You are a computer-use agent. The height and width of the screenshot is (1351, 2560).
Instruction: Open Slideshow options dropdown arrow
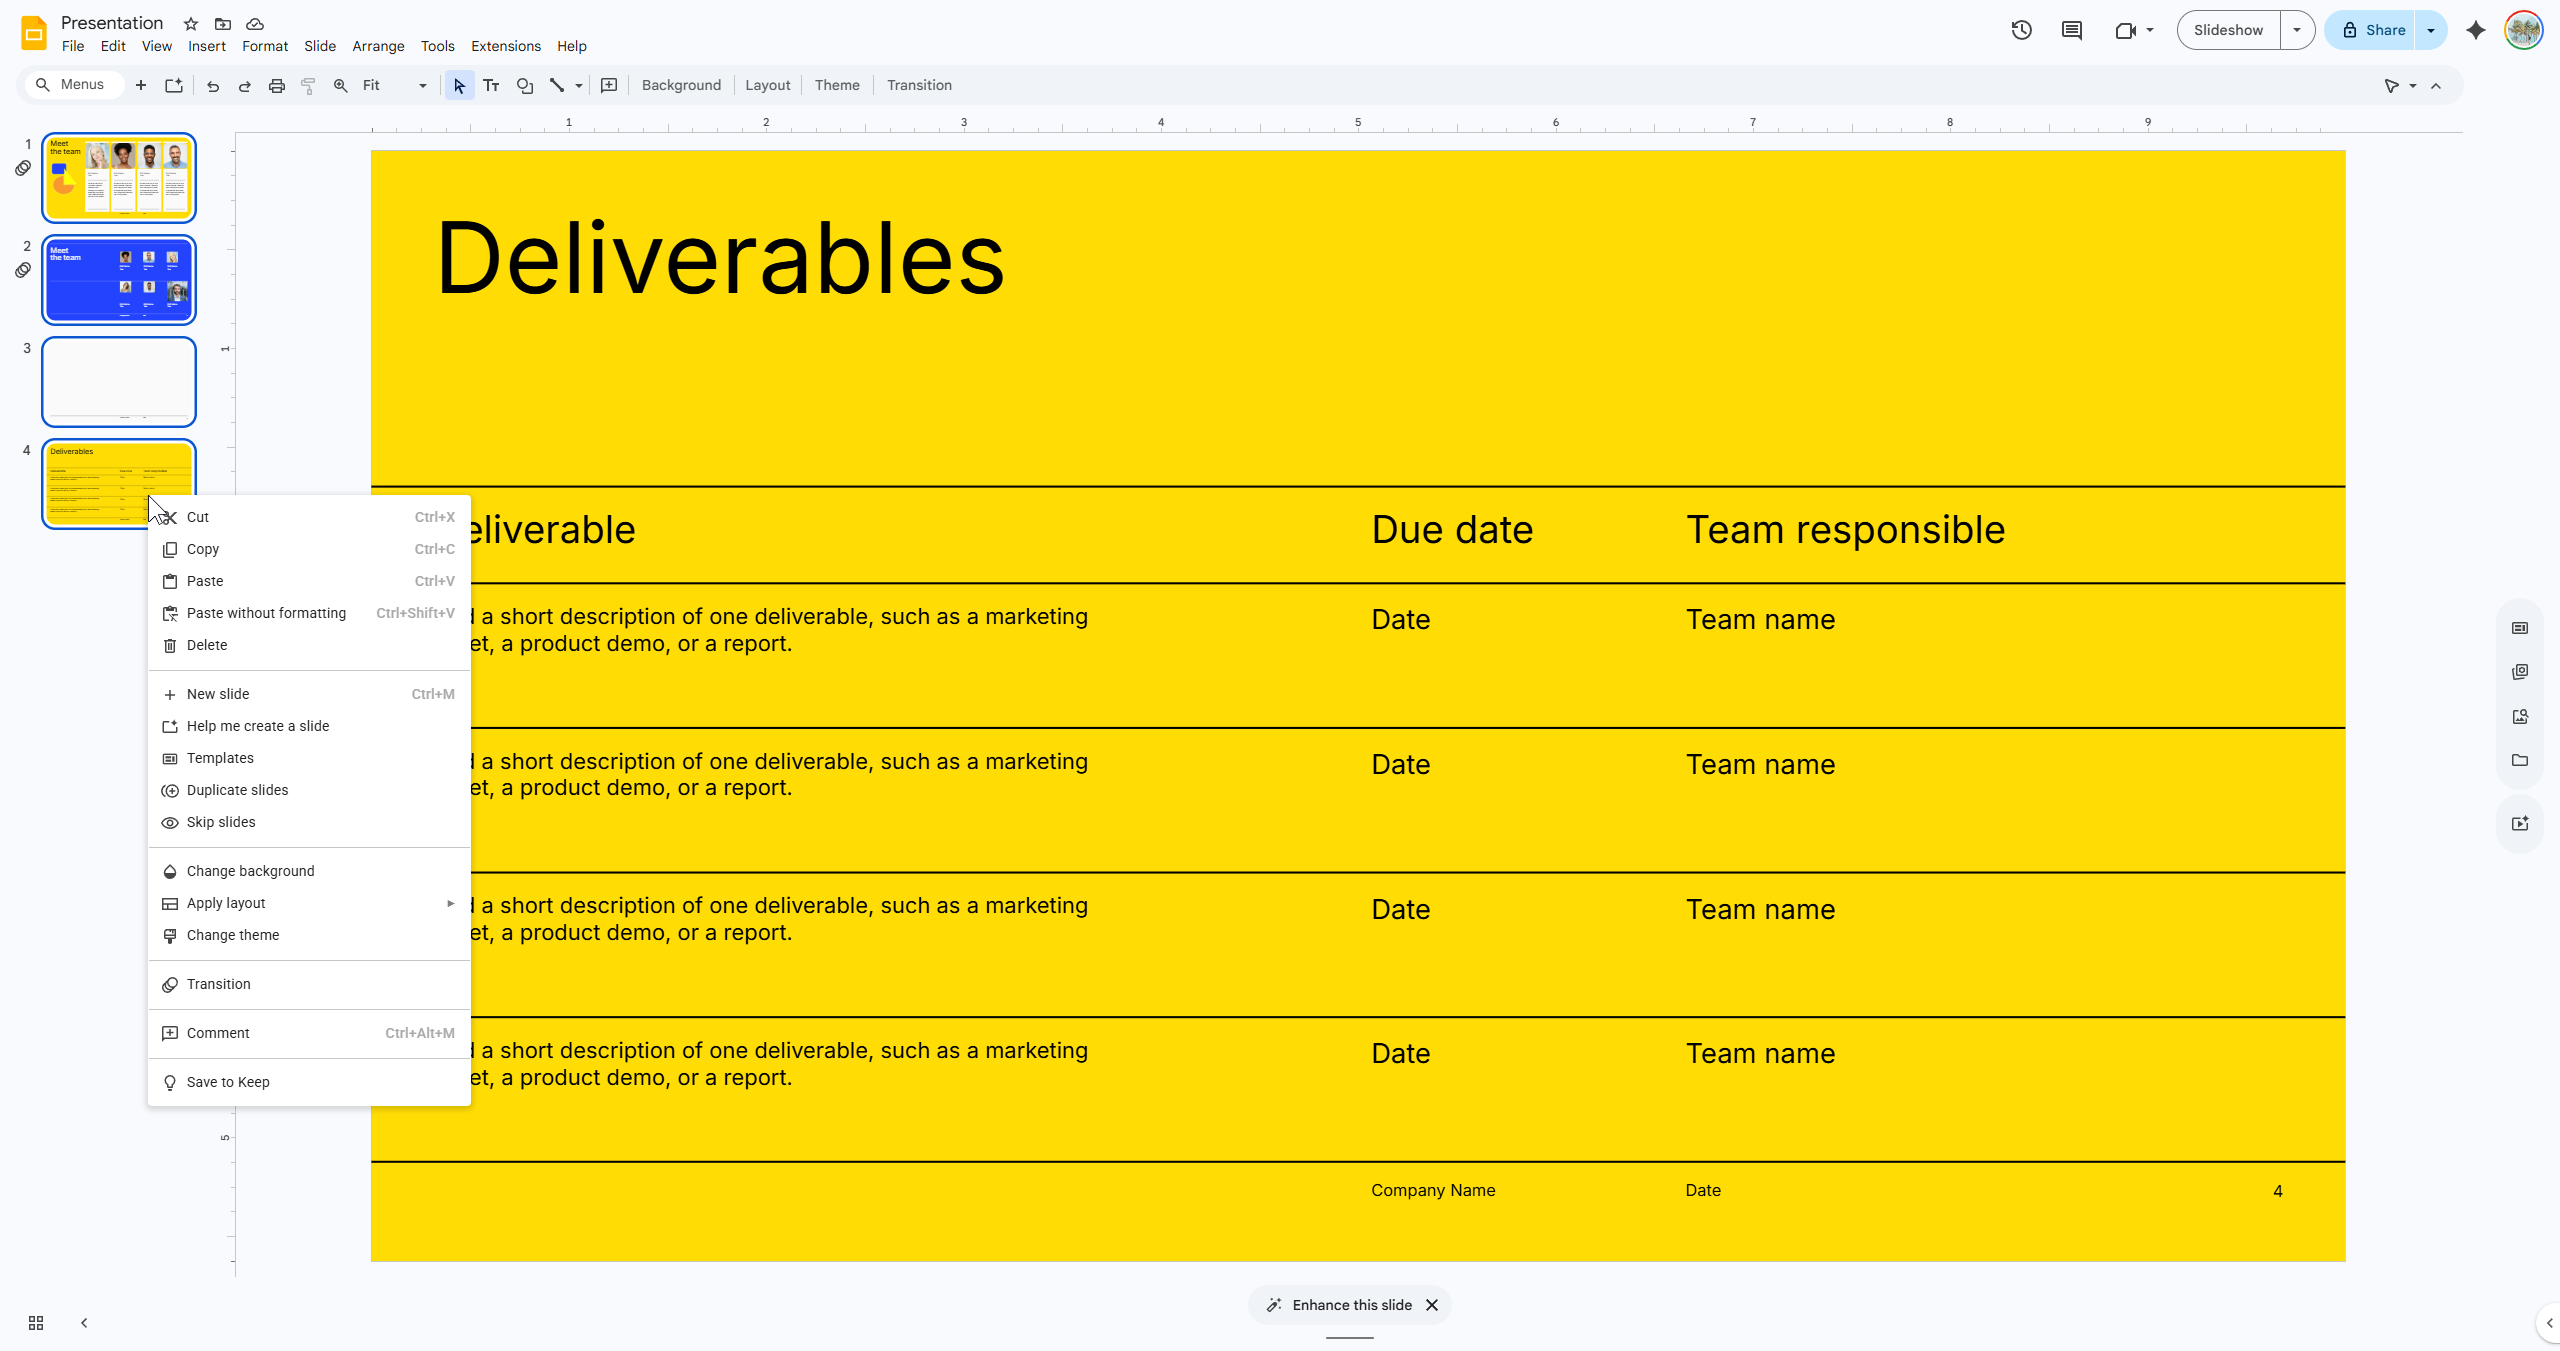[2297, 30]
